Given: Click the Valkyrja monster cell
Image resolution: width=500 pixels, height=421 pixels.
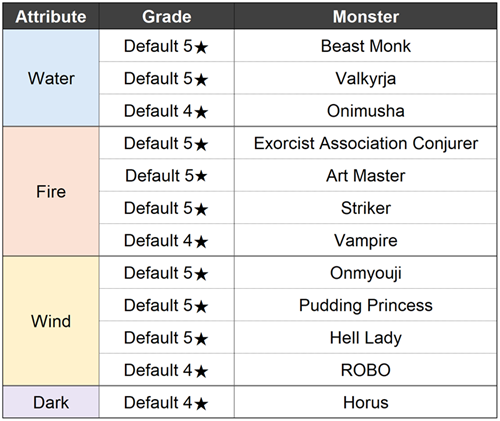Looking at the screenshot, I should (x=366, y=78).
